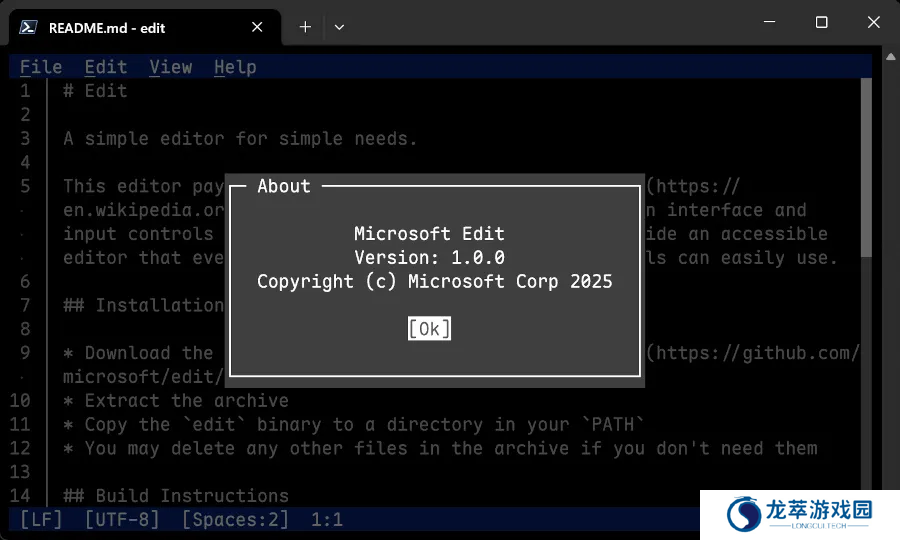Open the Edit menu
This screenshot has width=900, height=540.
106,67
